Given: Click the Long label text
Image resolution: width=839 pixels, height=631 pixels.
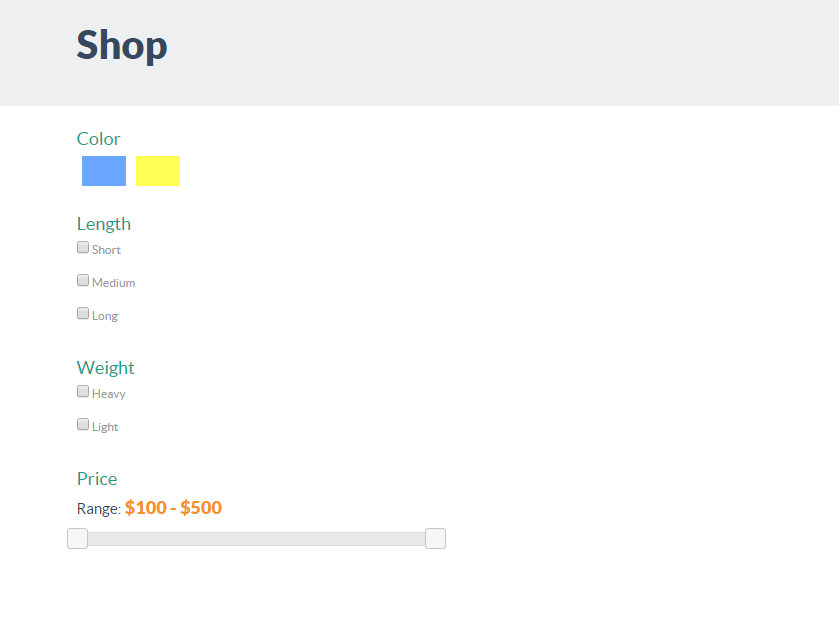Looking at the screenshot, I should pyautogui.click(x=105, y=316).
